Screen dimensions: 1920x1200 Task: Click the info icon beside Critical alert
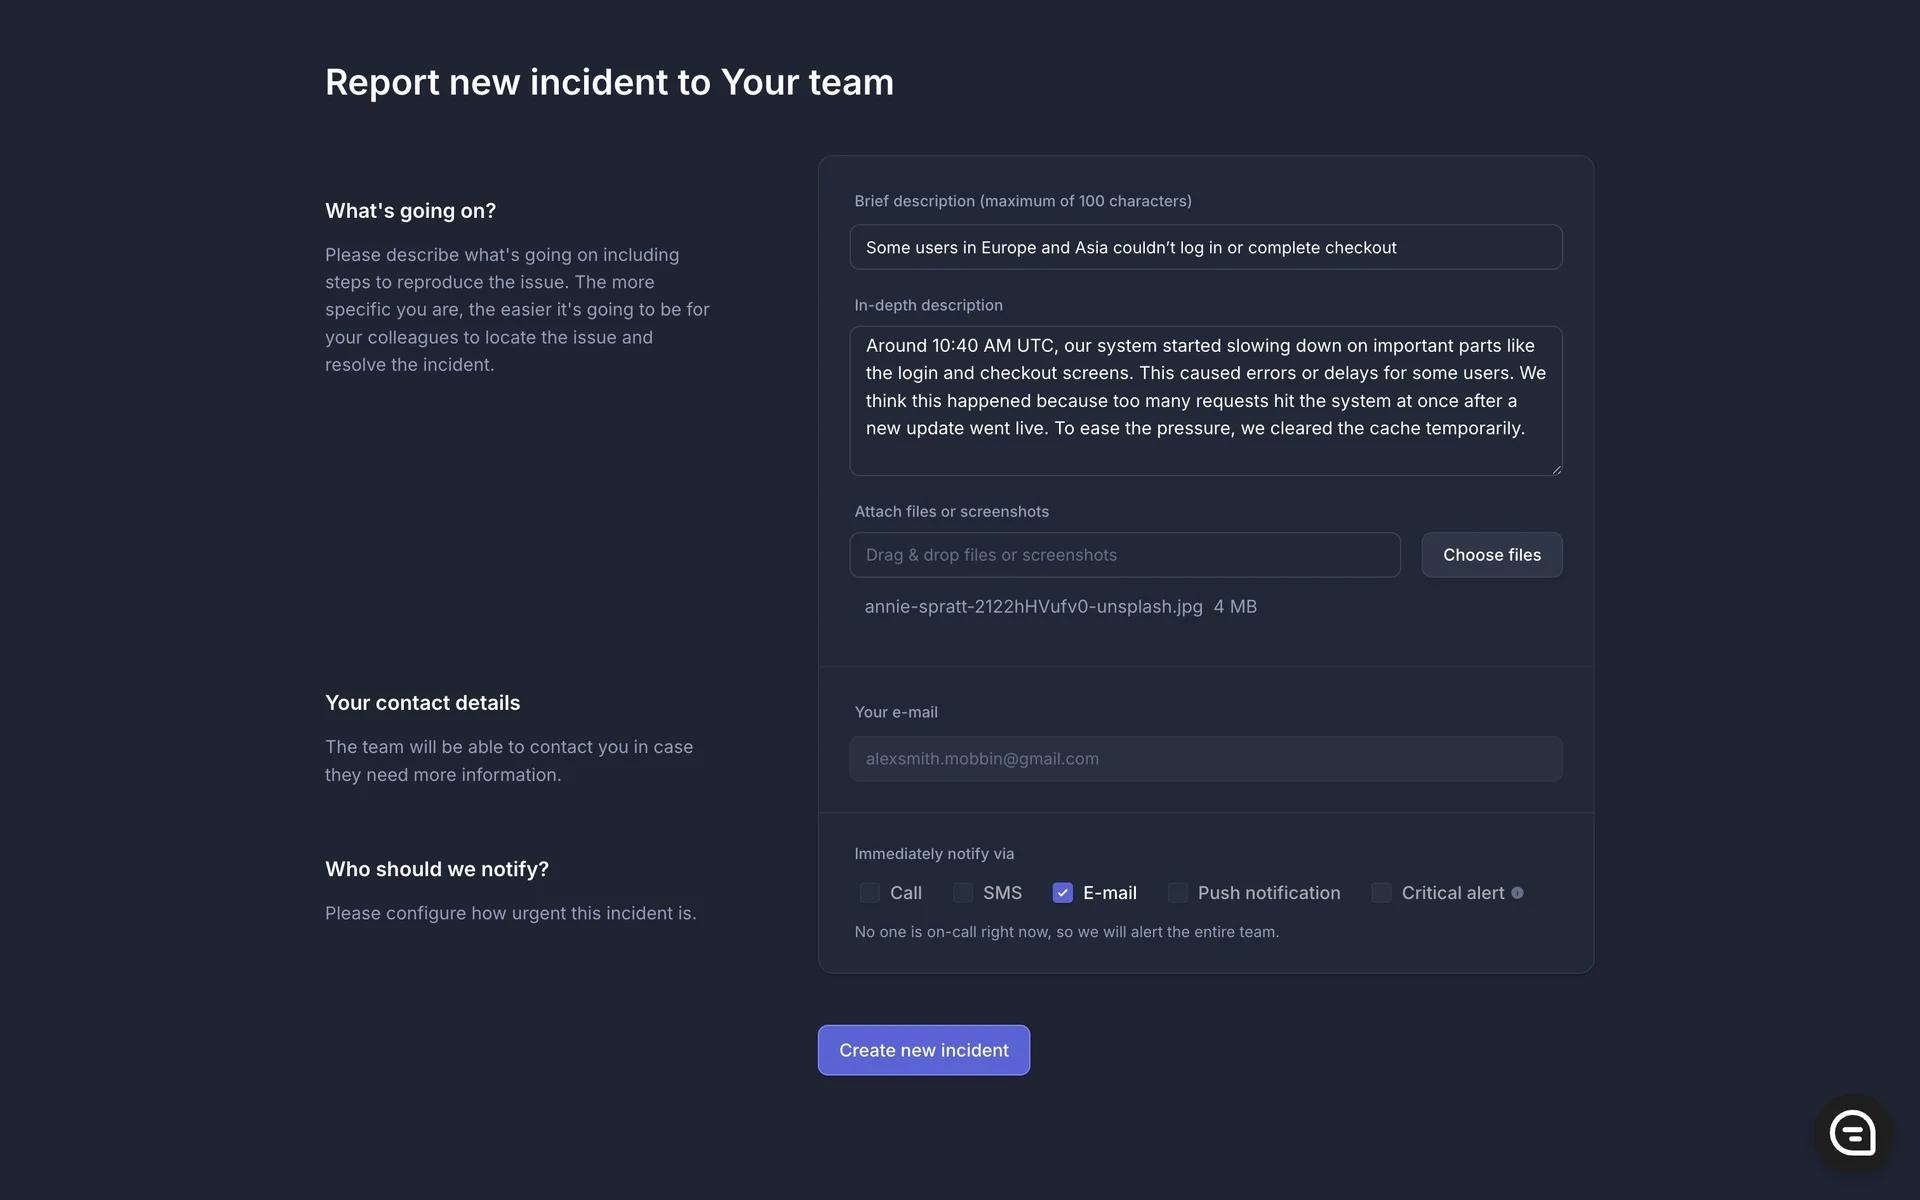pyautogui.click(x=1517, y=893)
